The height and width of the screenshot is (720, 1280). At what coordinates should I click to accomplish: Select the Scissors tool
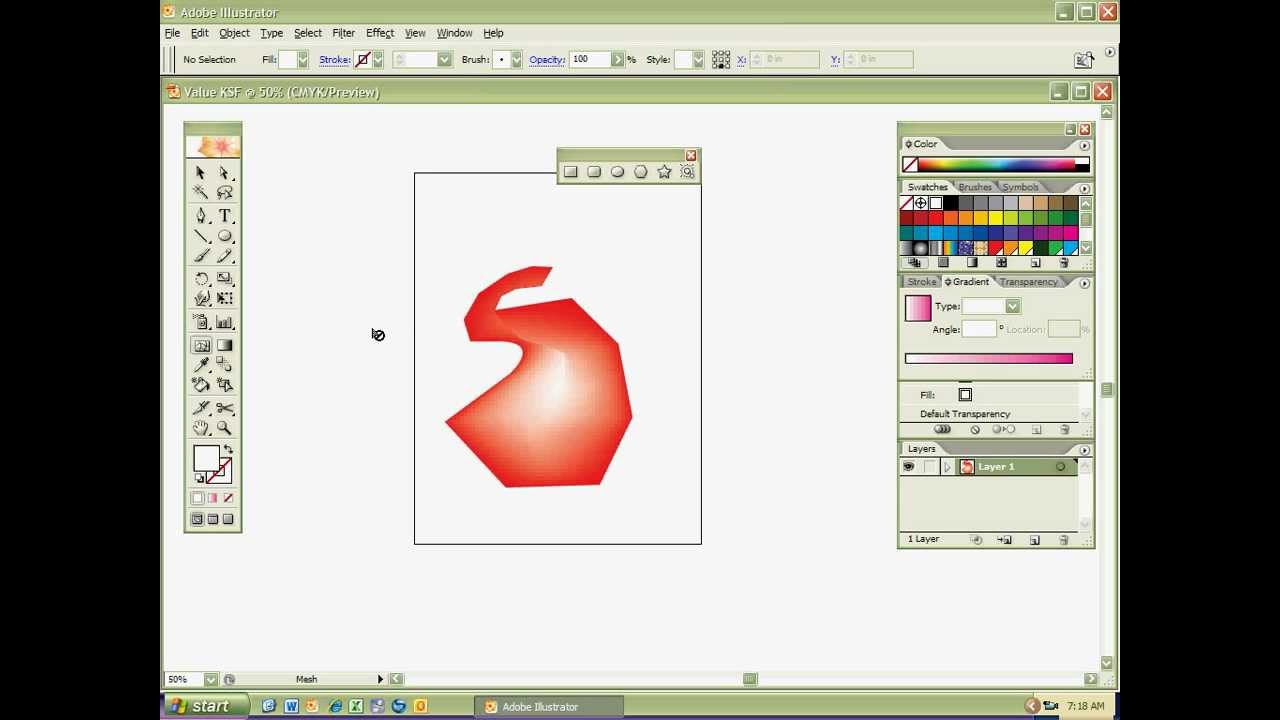224,408
